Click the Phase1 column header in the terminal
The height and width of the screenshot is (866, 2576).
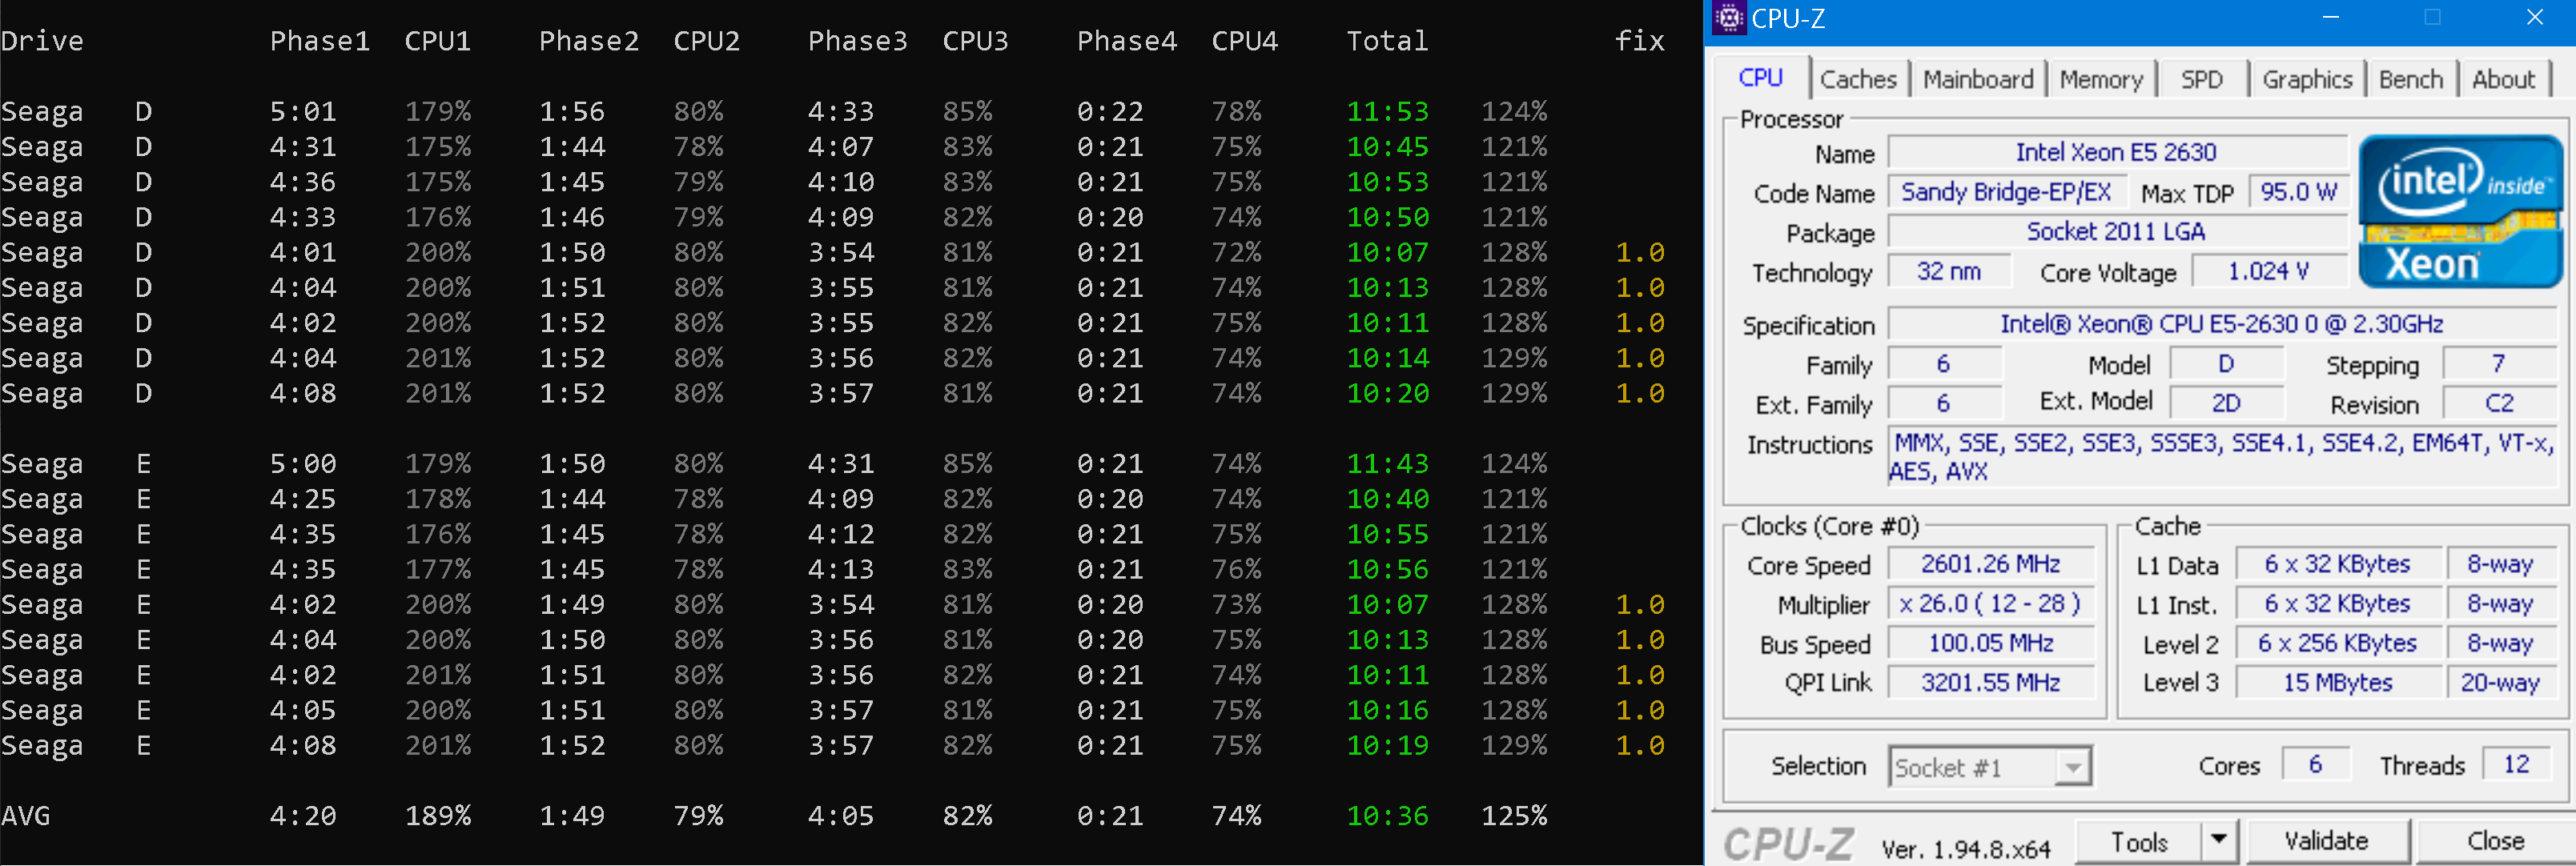click(319, 41)
